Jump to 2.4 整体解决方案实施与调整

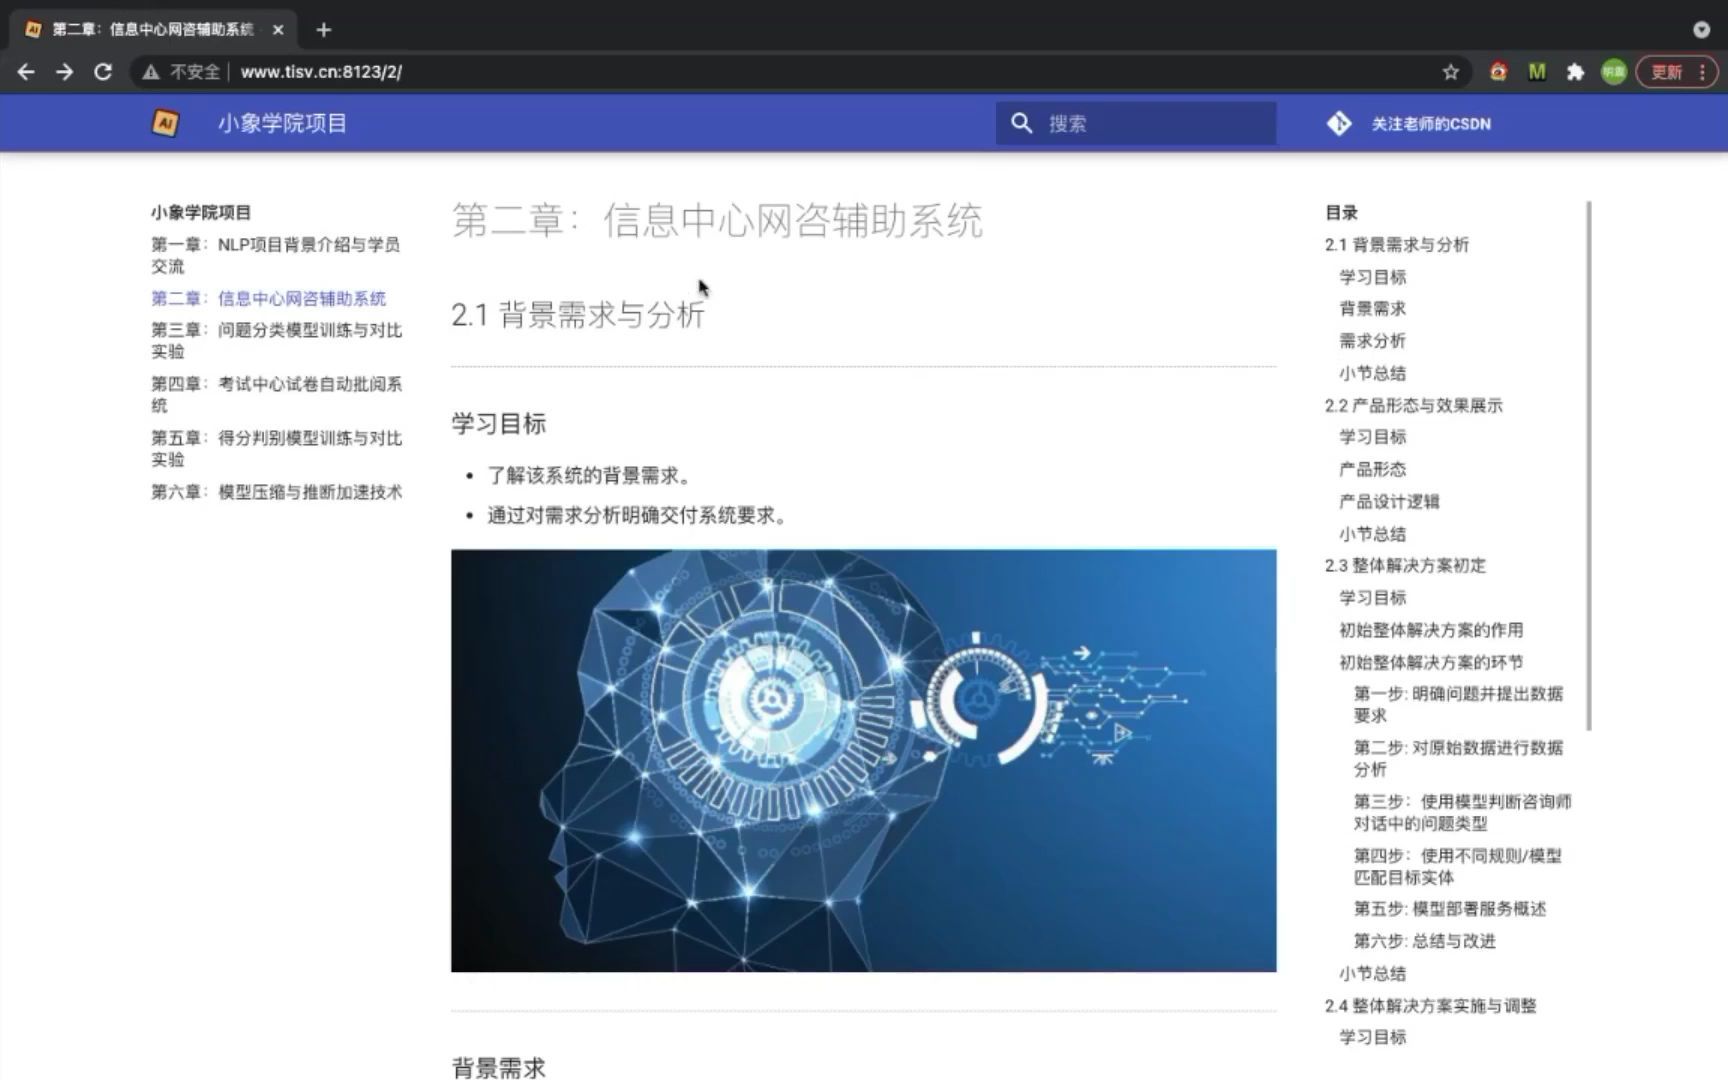tap(1430, 1006)
